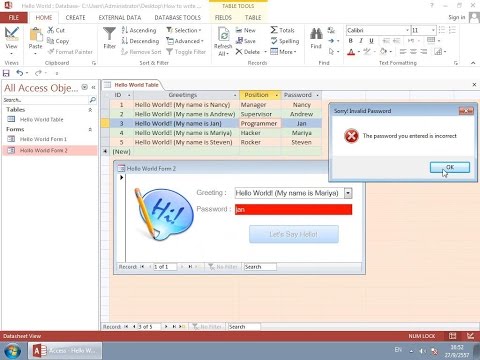The height and width of the screenshot is (360, 480).
Task: Toggle Bold formatting
Action: tap(350, 41)
